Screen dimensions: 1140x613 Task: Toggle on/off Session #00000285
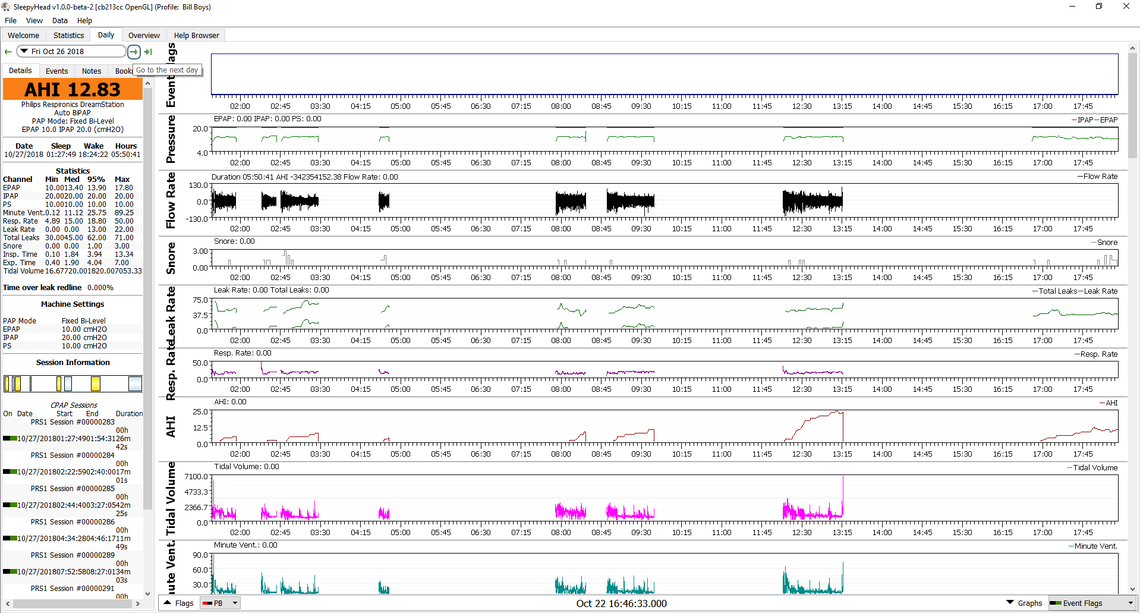pyautogui.click(x=9, y=505)
